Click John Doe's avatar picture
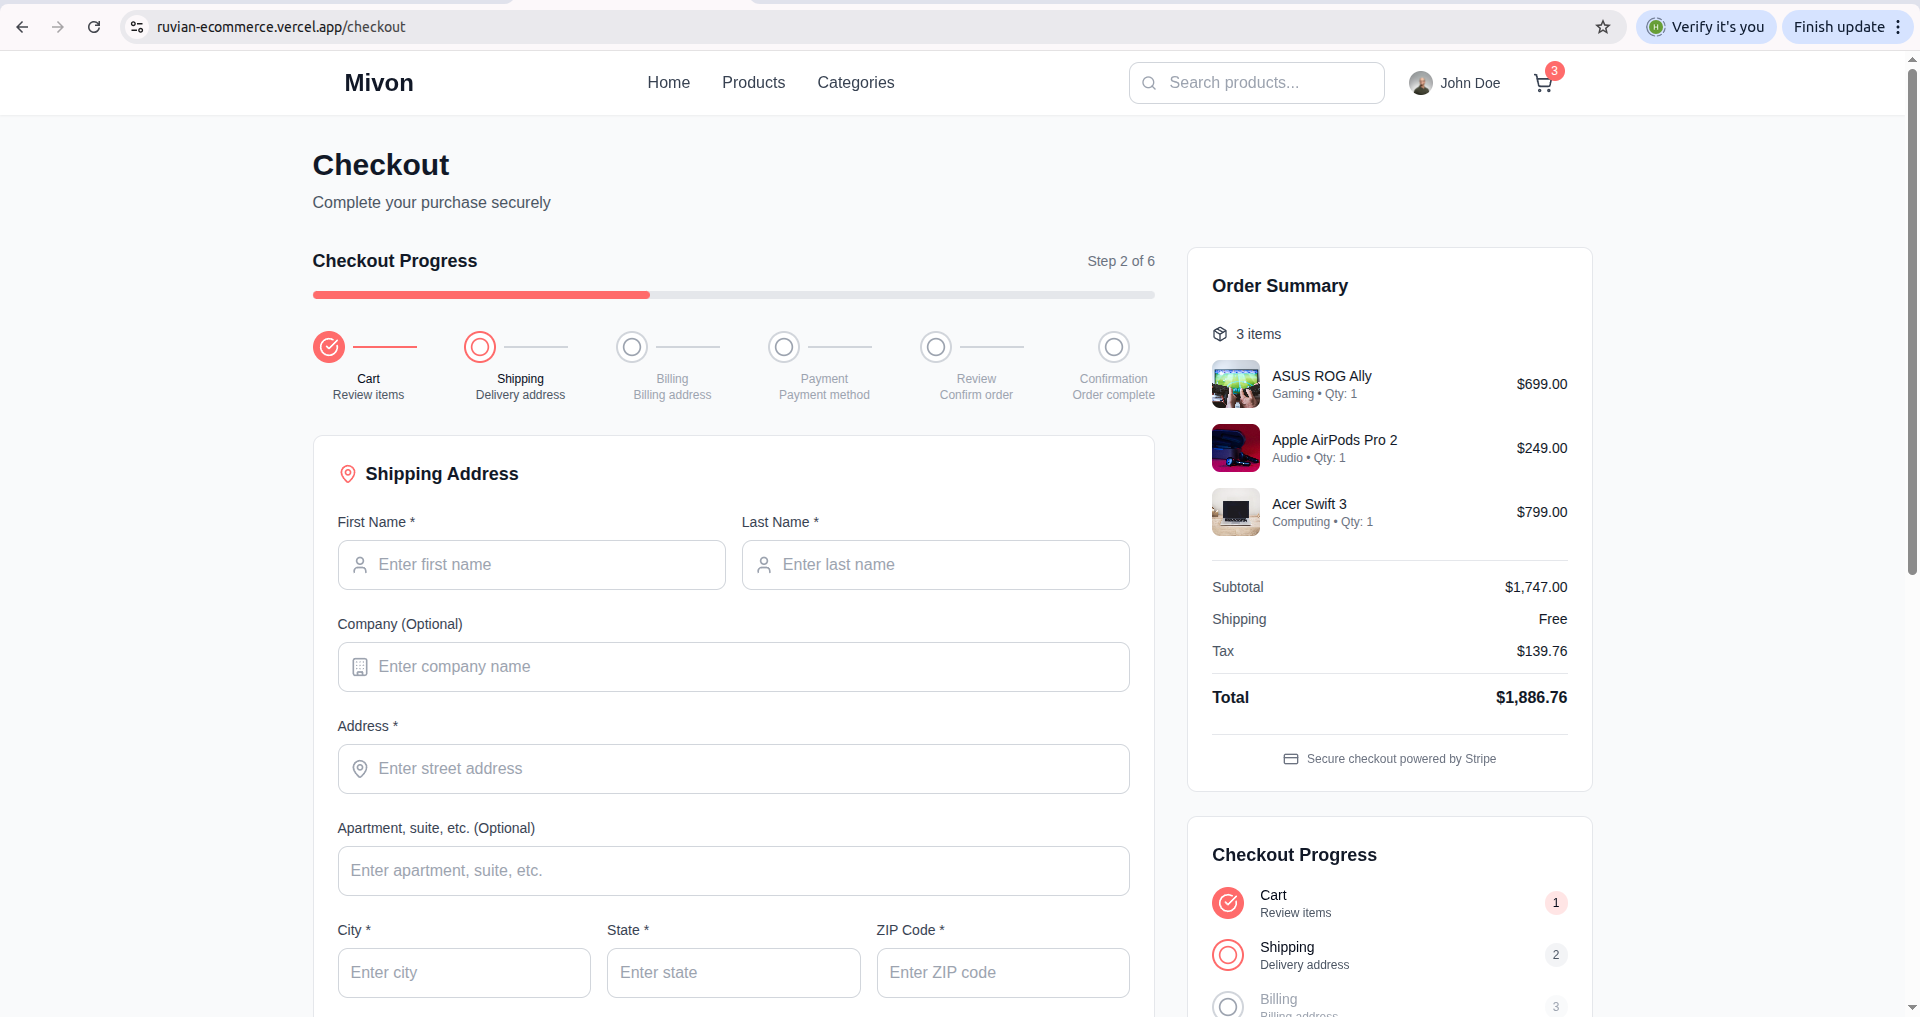This screenshot has width=1920, height=1017. pos(1421,83)
